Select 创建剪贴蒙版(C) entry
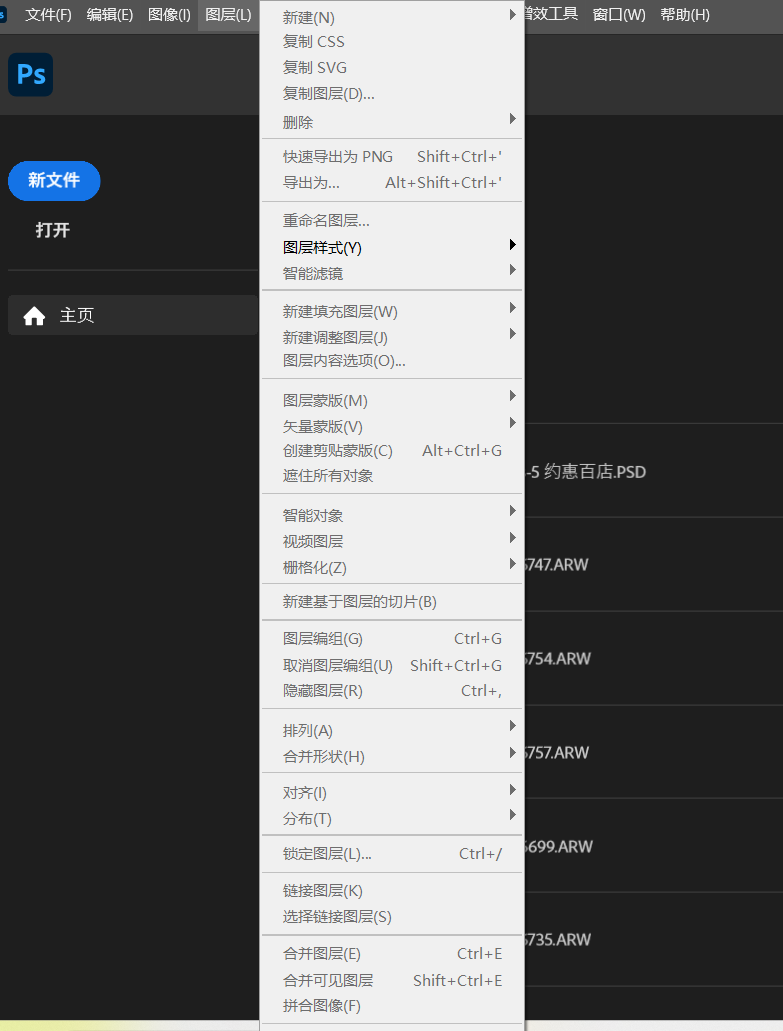Image resolution: width=783 pixels, height=1031 pixels. [x=392, y=451]
